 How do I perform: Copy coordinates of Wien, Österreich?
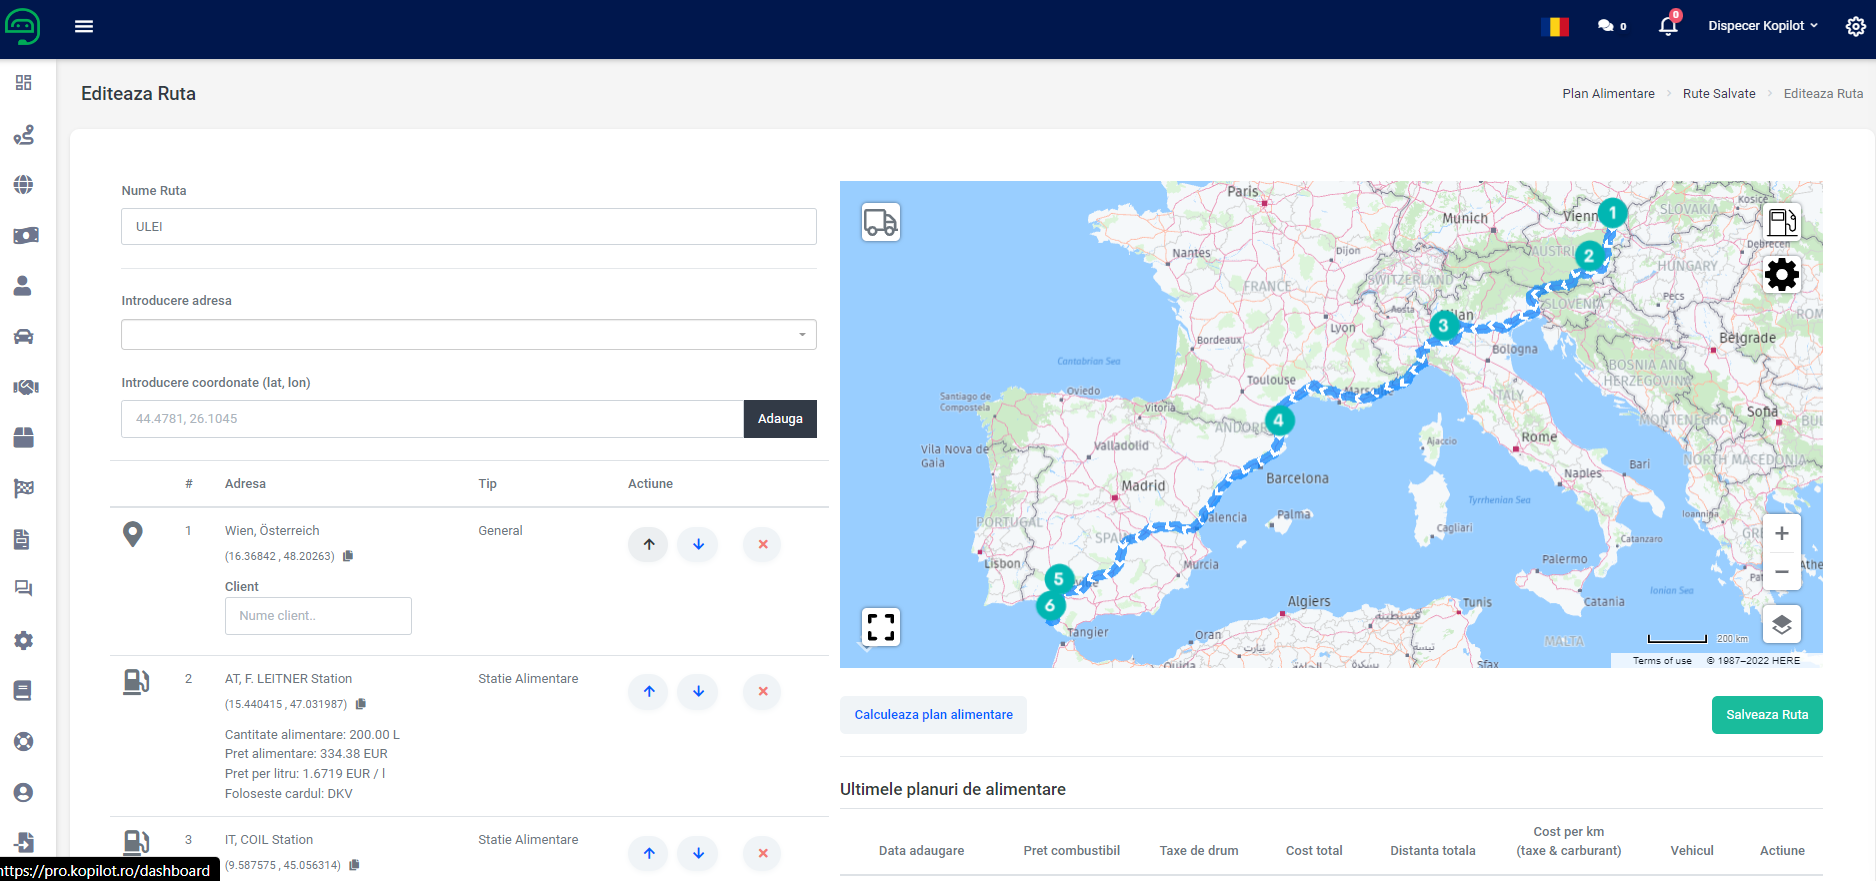[x=348, y=556]
